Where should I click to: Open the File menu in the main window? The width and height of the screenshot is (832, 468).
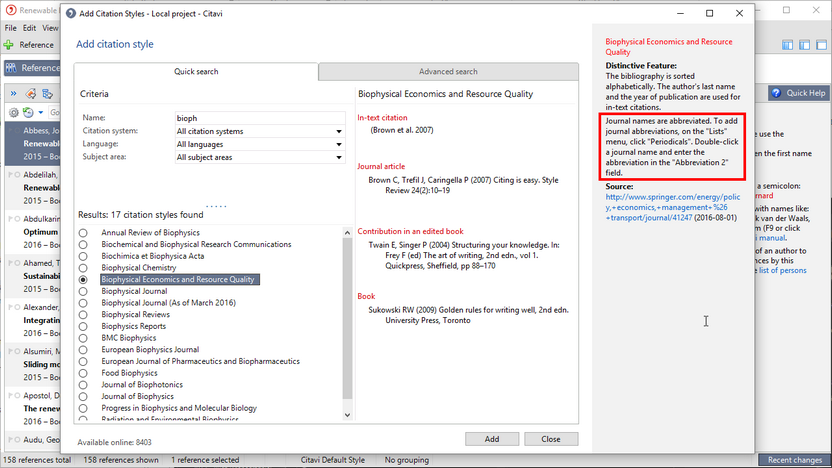click(x=11, y=28)
